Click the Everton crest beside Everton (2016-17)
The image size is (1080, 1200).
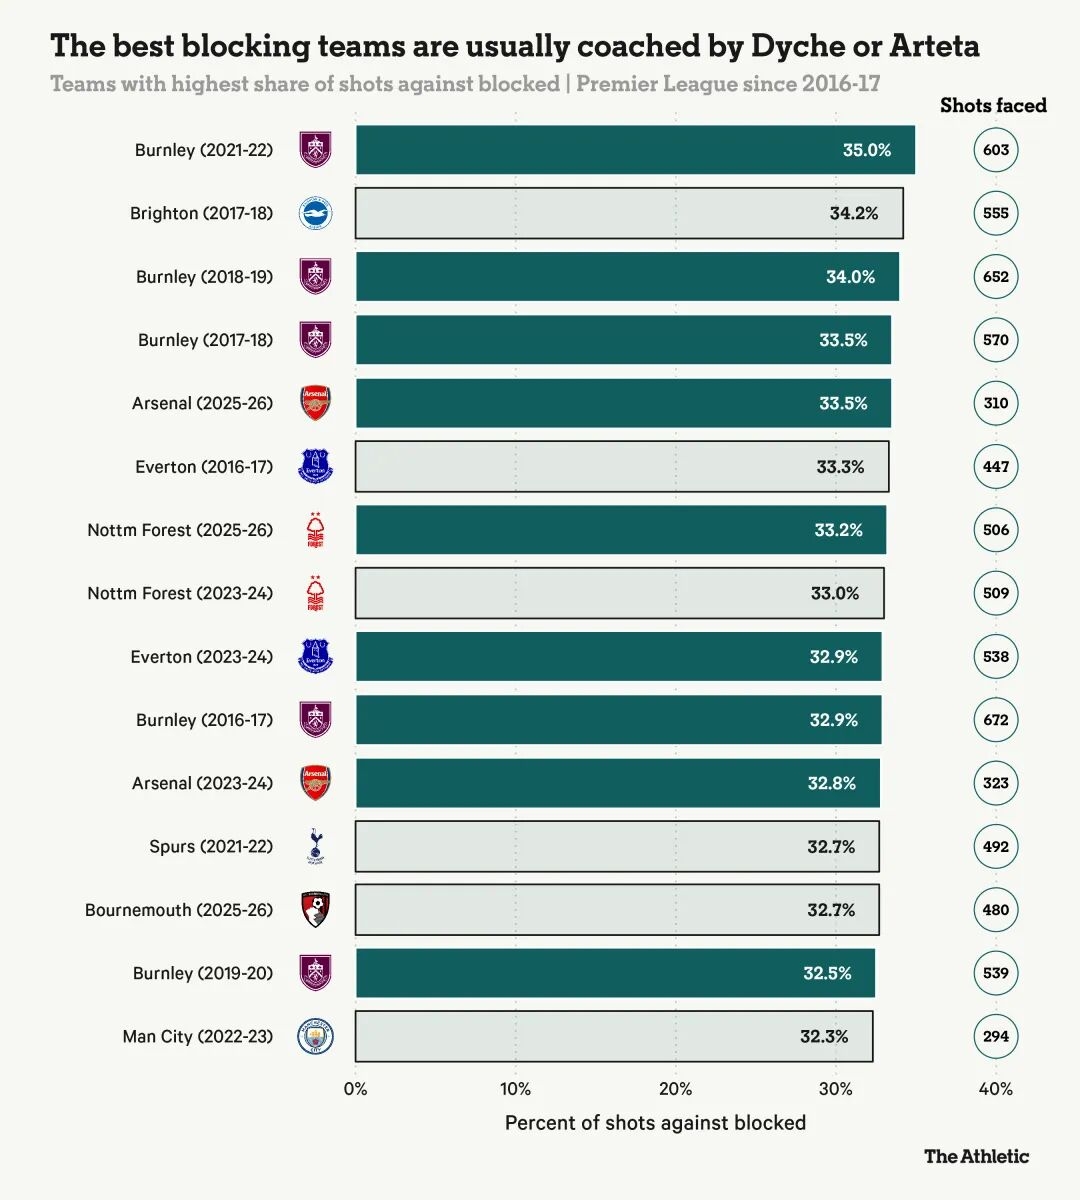click(315, 466)
